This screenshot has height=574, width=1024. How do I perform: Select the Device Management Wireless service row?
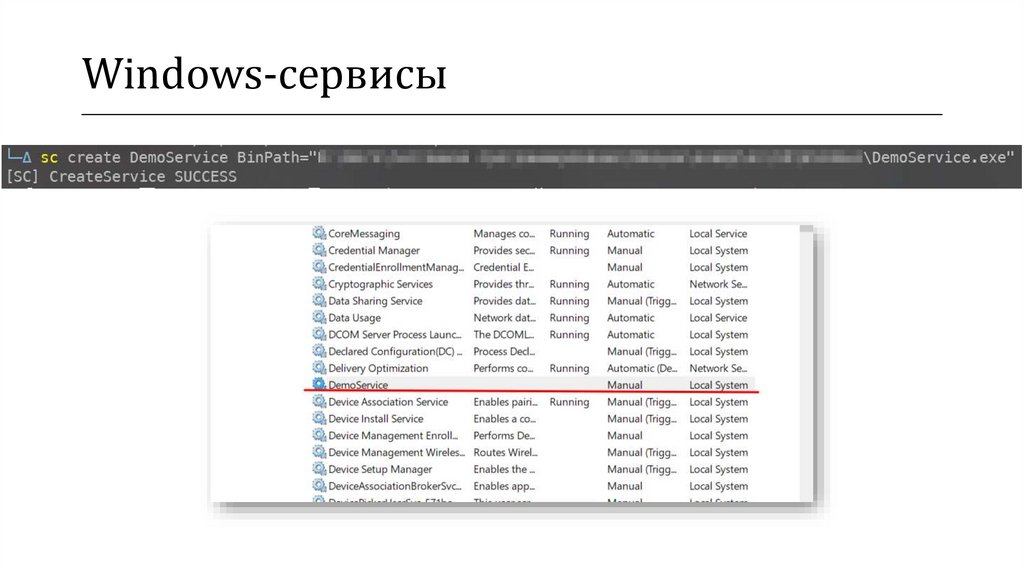click(396, 453)
